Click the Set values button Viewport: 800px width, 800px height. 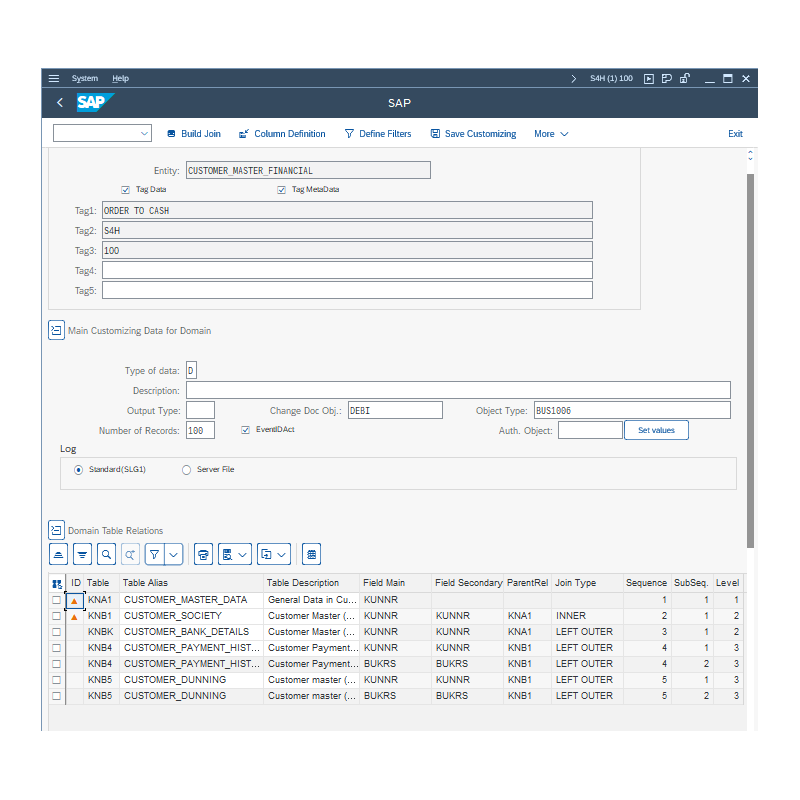656,430
